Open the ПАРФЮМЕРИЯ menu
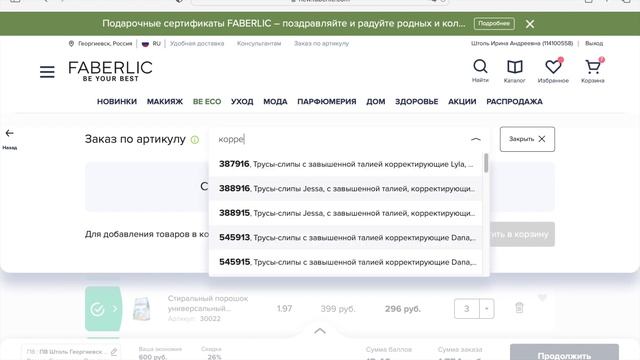 [327, 102]
